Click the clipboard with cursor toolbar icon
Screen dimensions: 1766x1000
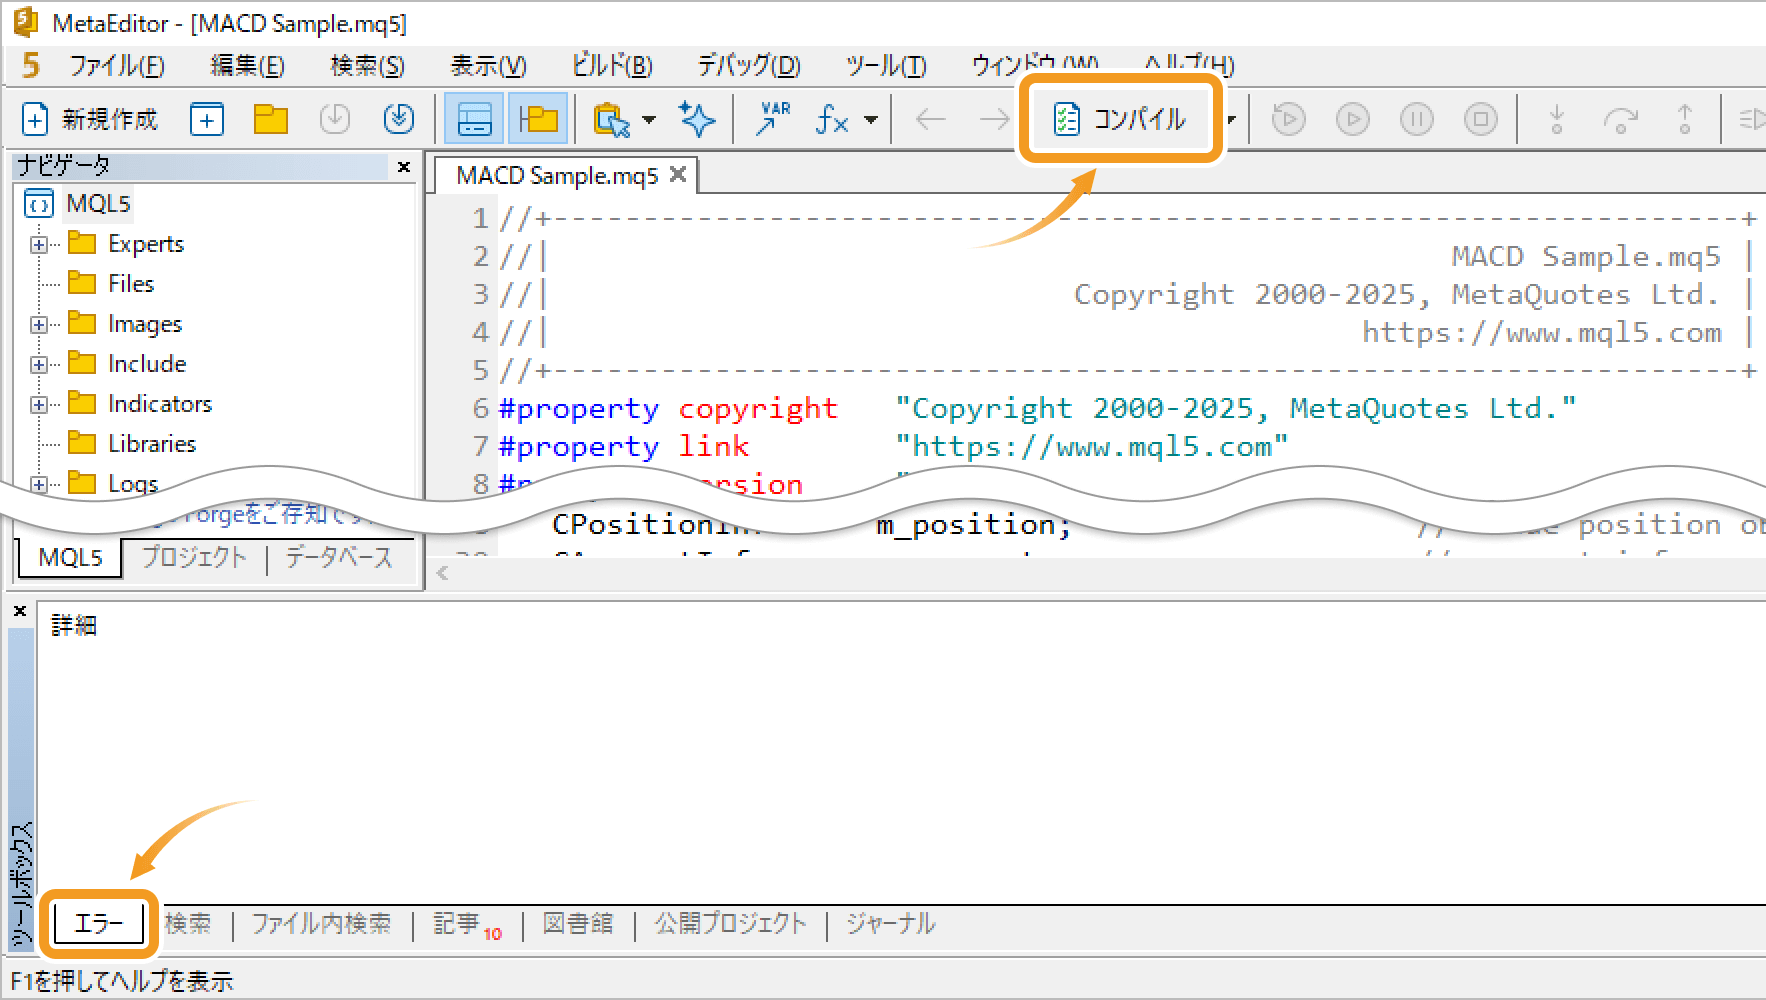click(x=611, y=119)
